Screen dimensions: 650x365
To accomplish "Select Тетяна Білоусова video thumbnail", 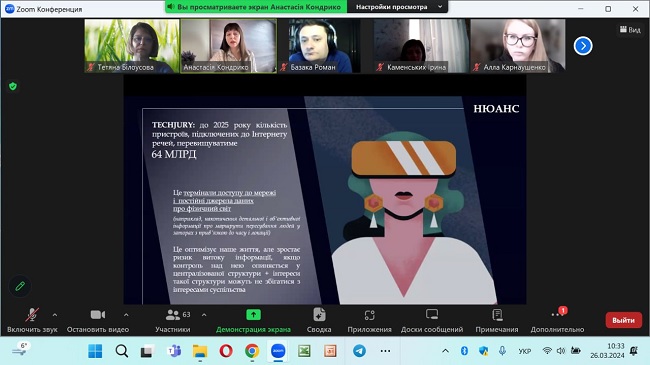I will [132, 46].
